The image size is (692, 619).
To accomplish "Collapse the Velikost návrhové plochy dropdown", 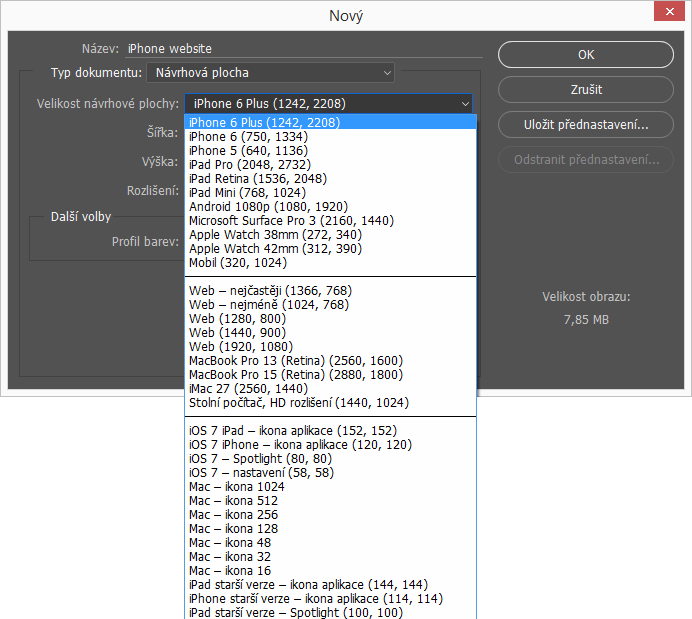I will point(328,104).
